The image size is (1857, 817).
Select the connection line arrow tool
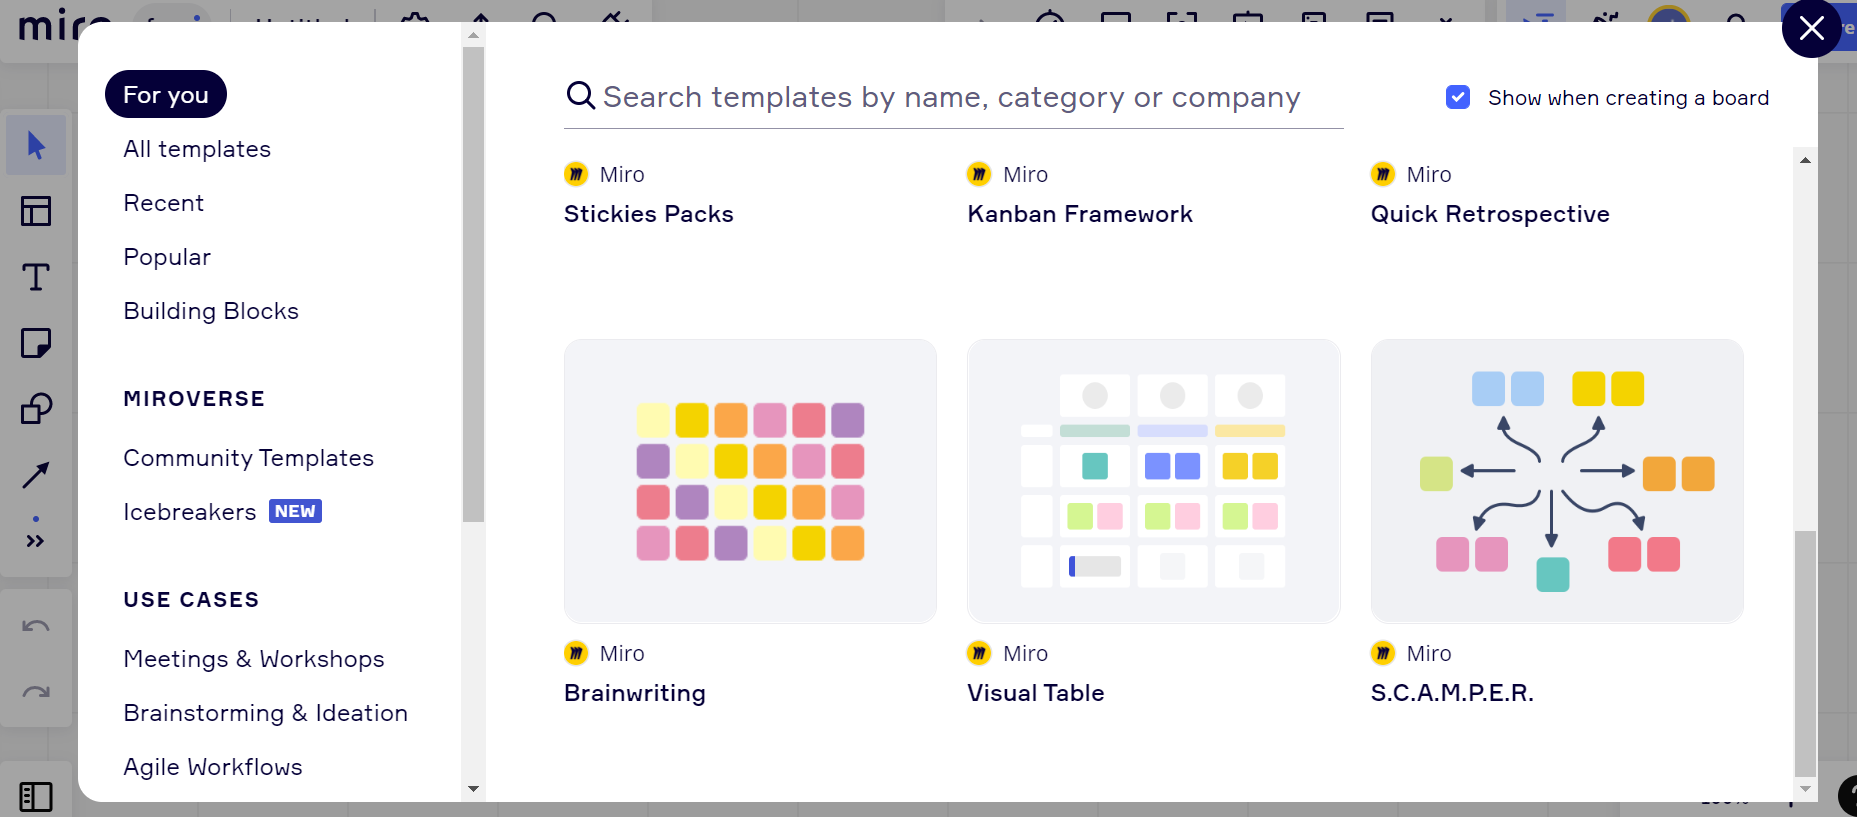(x=36, y=474)
